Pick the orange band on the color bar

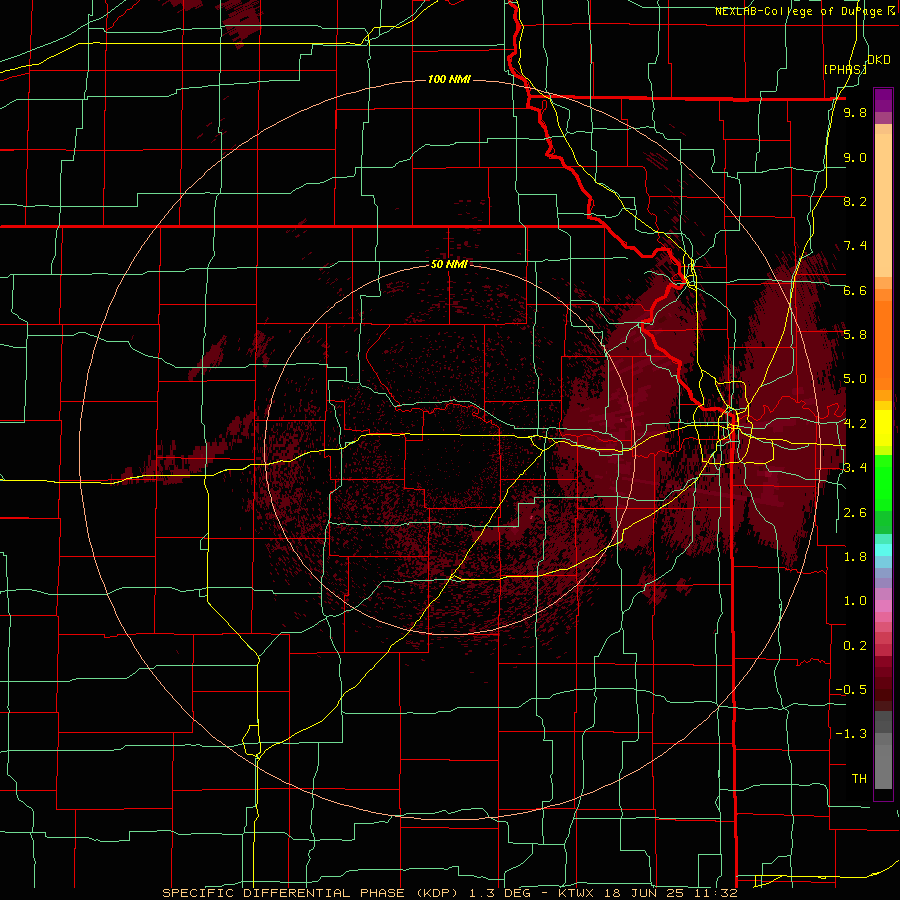[883, 344]
